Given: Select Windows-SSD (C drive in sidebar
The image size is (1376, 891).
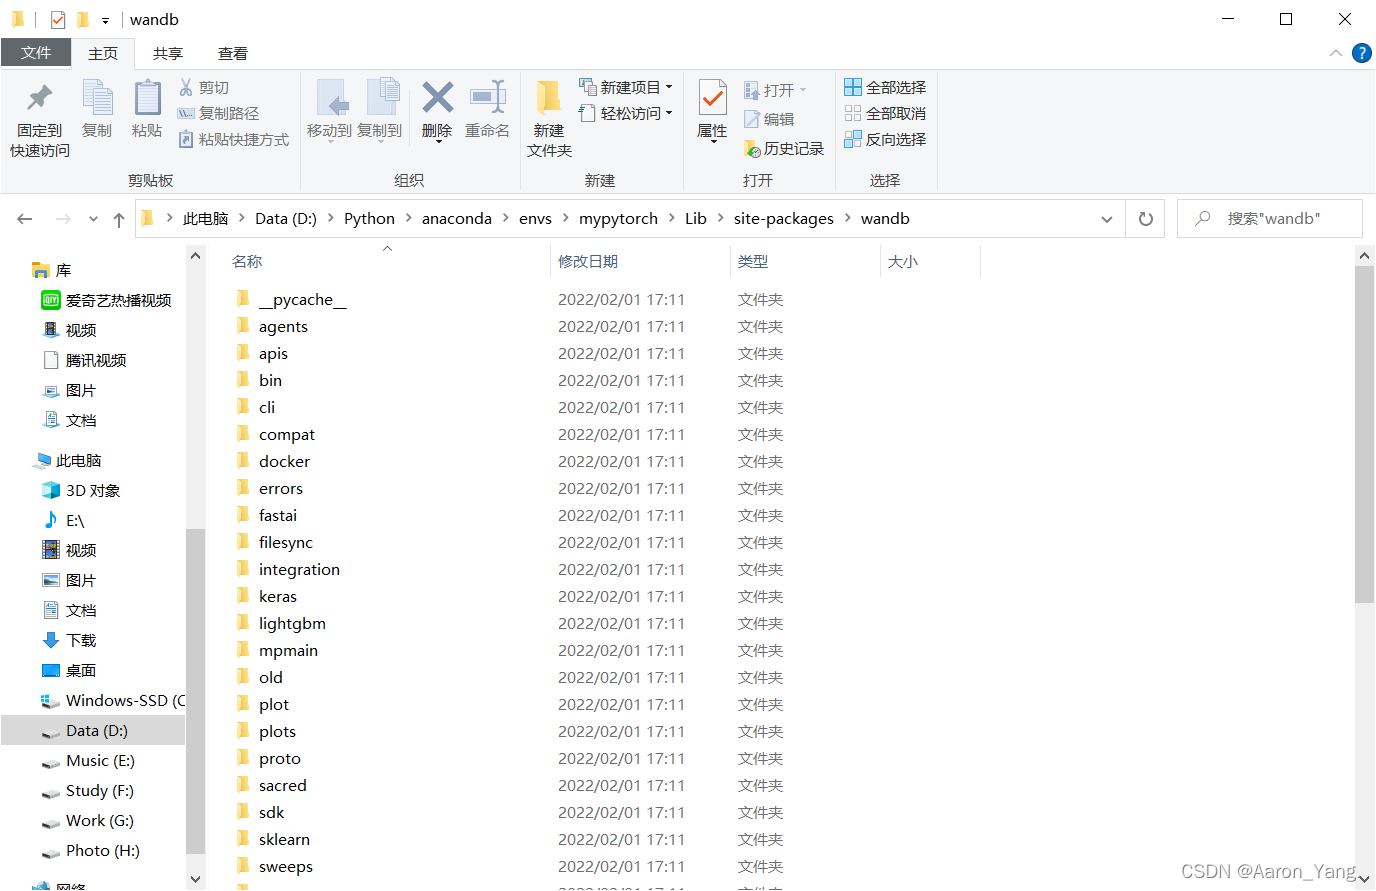Looking at the screenshot, I should point(112,701).
